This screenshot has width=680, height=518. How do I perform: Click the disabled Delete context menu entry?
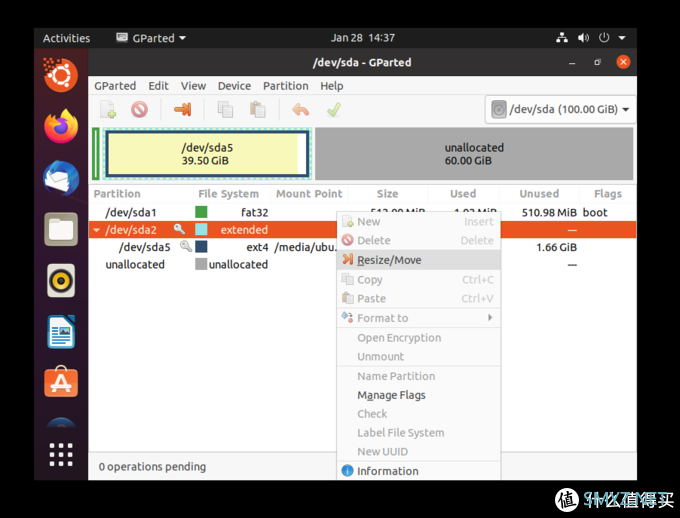[418, 240]
